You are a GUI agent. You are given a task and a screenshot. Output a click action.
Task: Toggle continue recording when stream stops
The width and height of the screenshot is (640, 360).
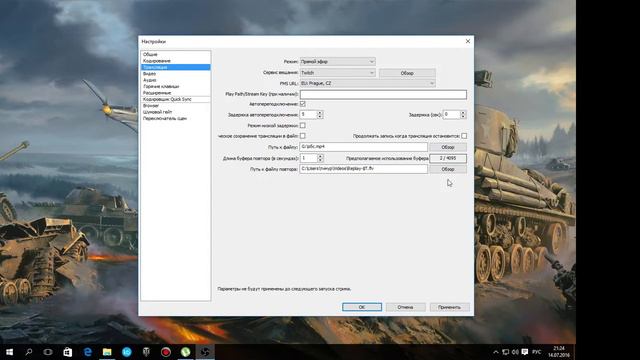pyautogui.click(x=464, y=136)
